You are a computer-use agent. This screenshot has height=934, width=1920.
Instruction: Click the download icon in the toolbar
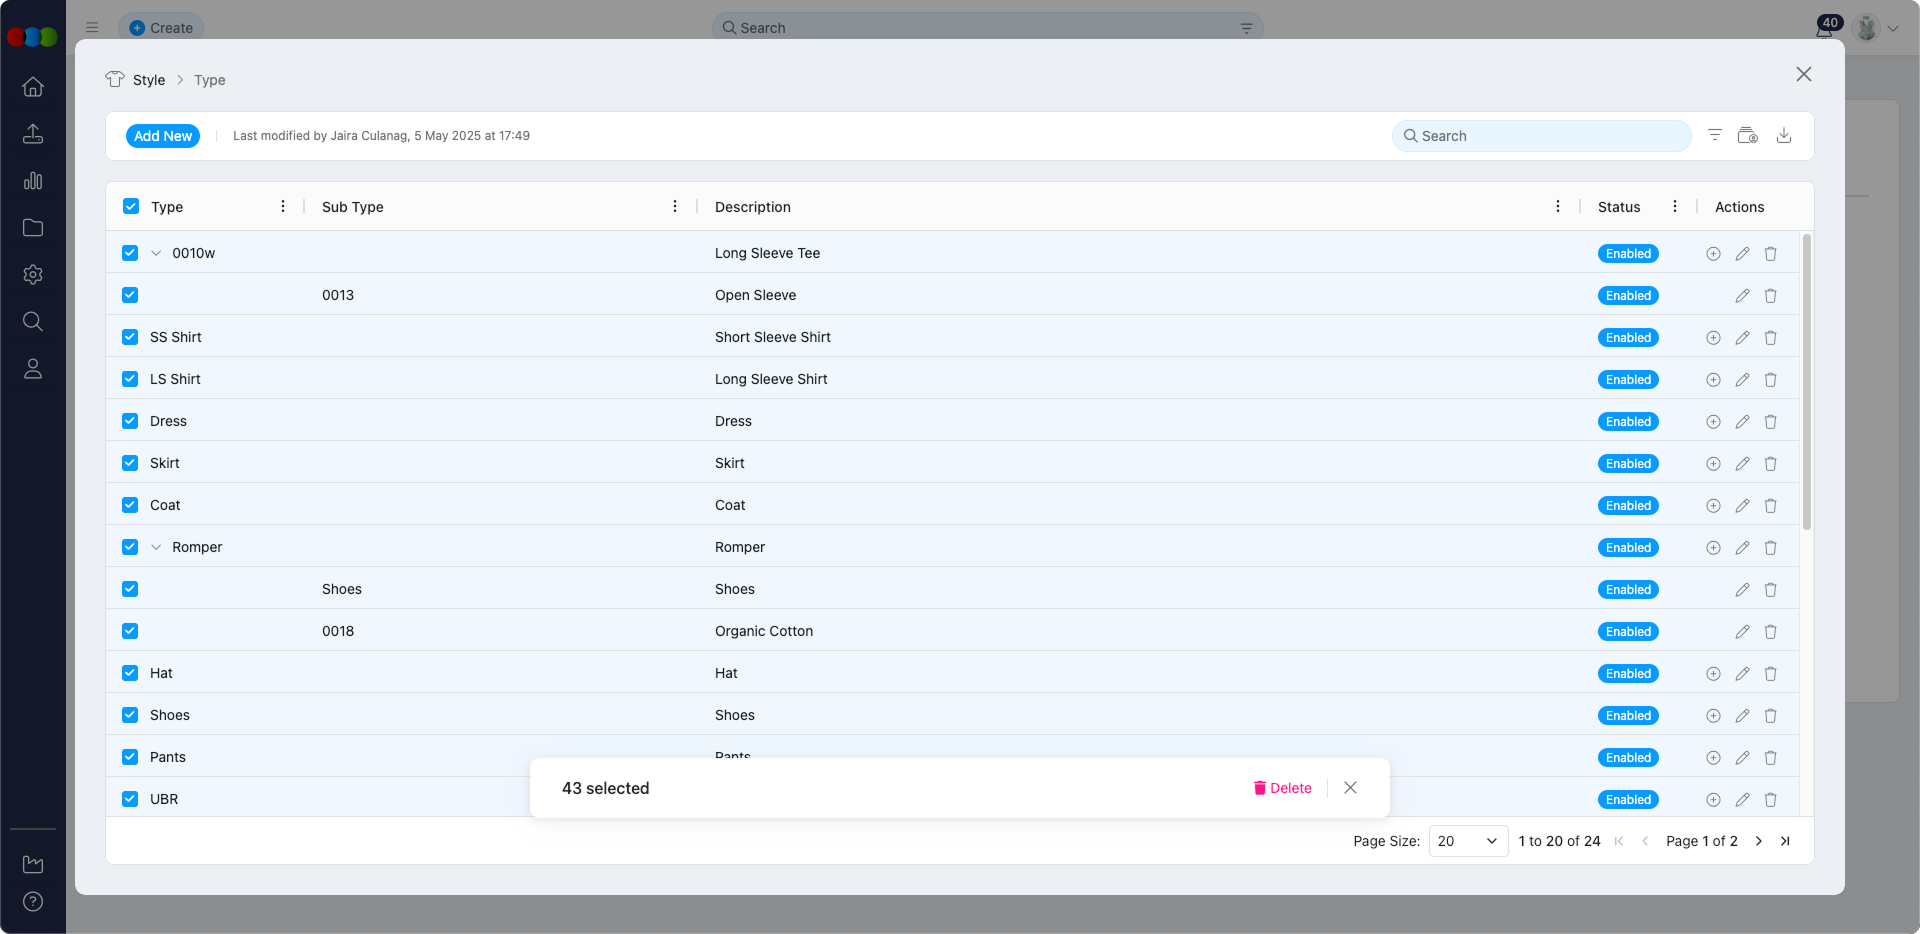coord(1783,136)
